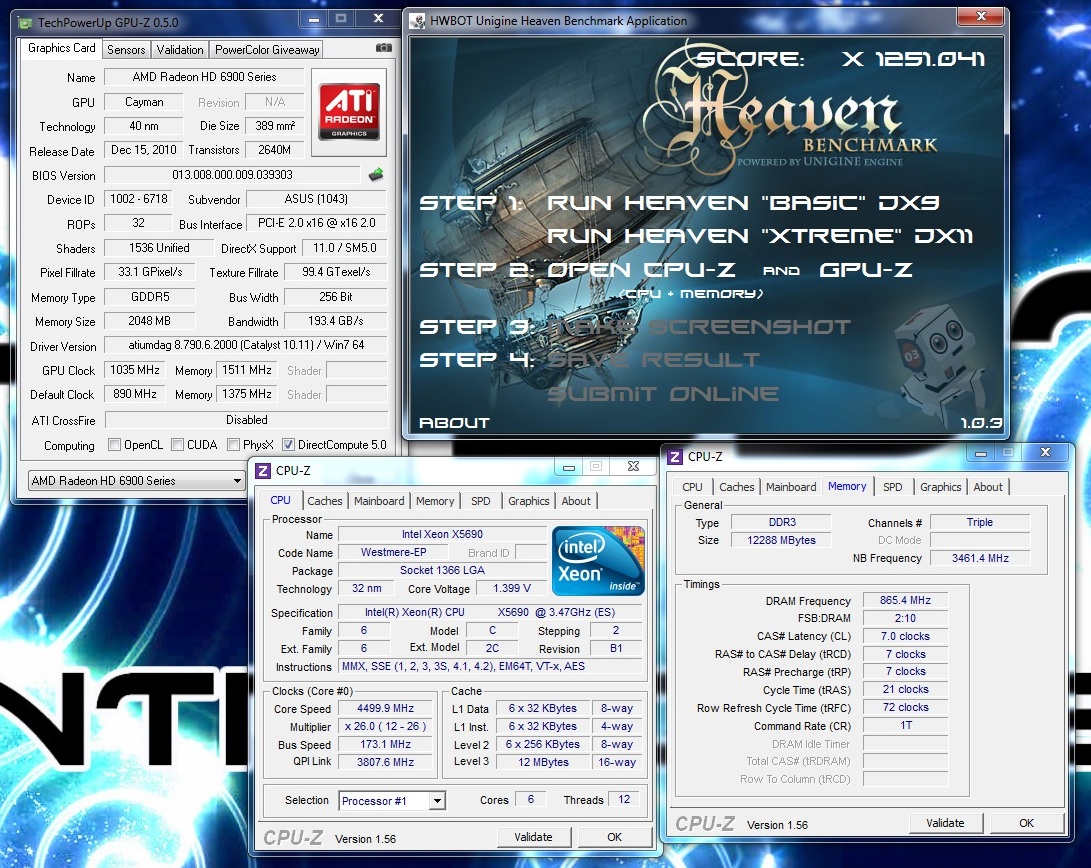Open Mainboard tab in right CPU-Z window

pyautogui.click(x=790, y=487)
